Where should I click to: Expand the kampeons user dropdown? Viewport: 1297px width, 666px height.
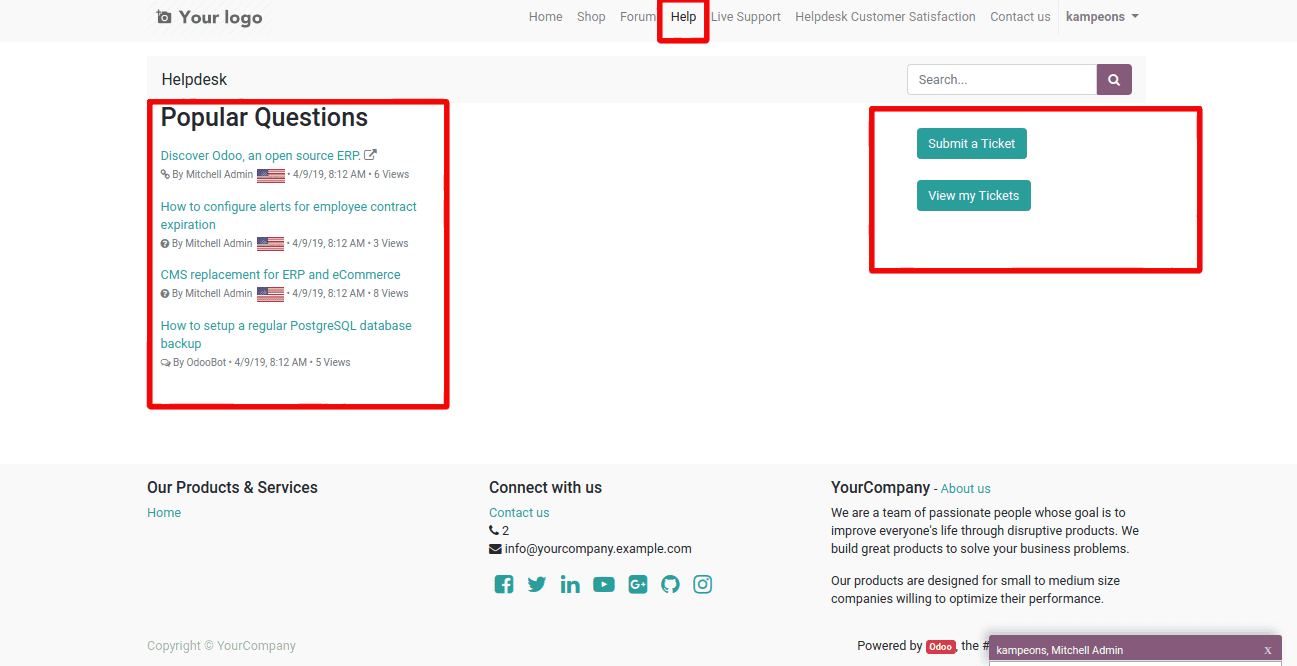(1102, 17)
